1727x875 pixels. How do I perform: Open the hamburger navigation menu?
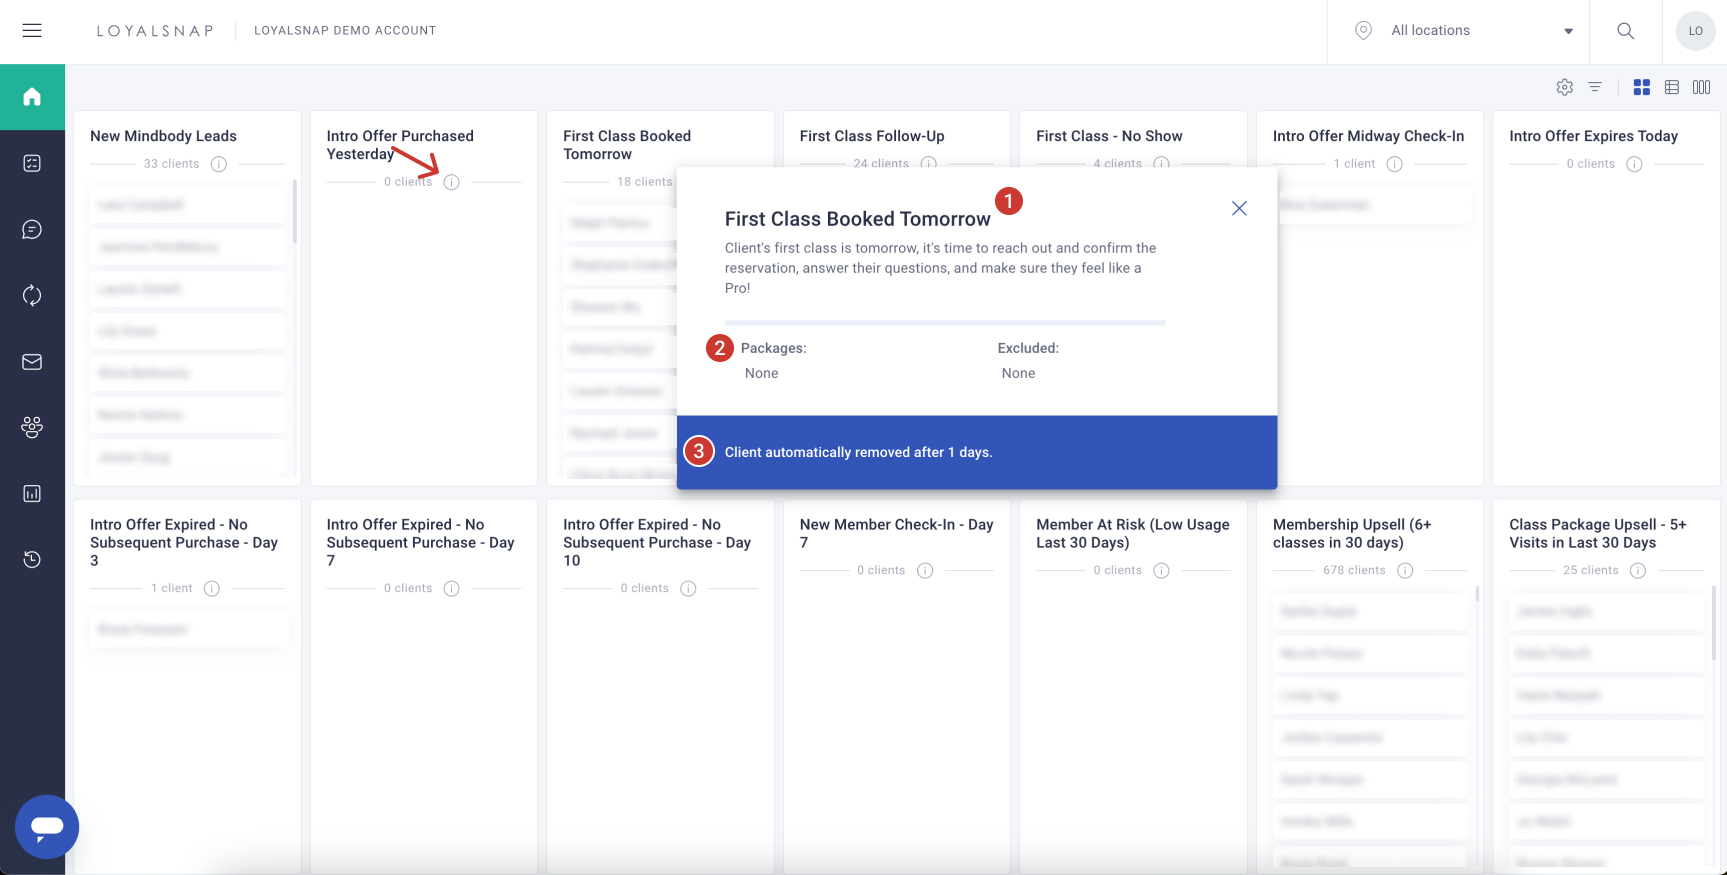[x=32, y=31]
